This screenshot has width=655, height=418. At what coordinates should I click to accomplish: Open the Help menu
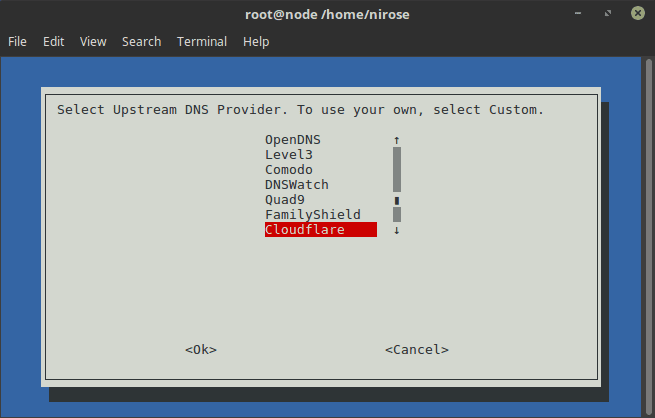tap(256, 42)
